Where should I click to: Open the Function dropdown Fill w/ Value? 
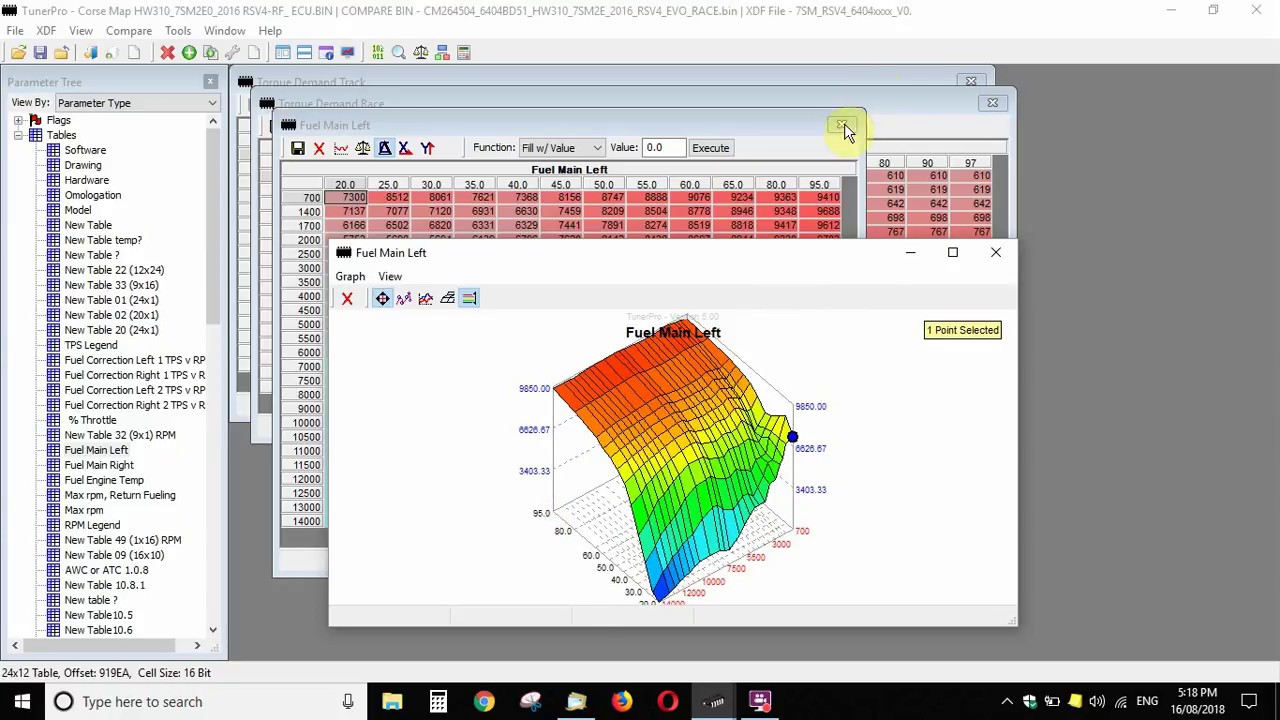click(562, 148)
